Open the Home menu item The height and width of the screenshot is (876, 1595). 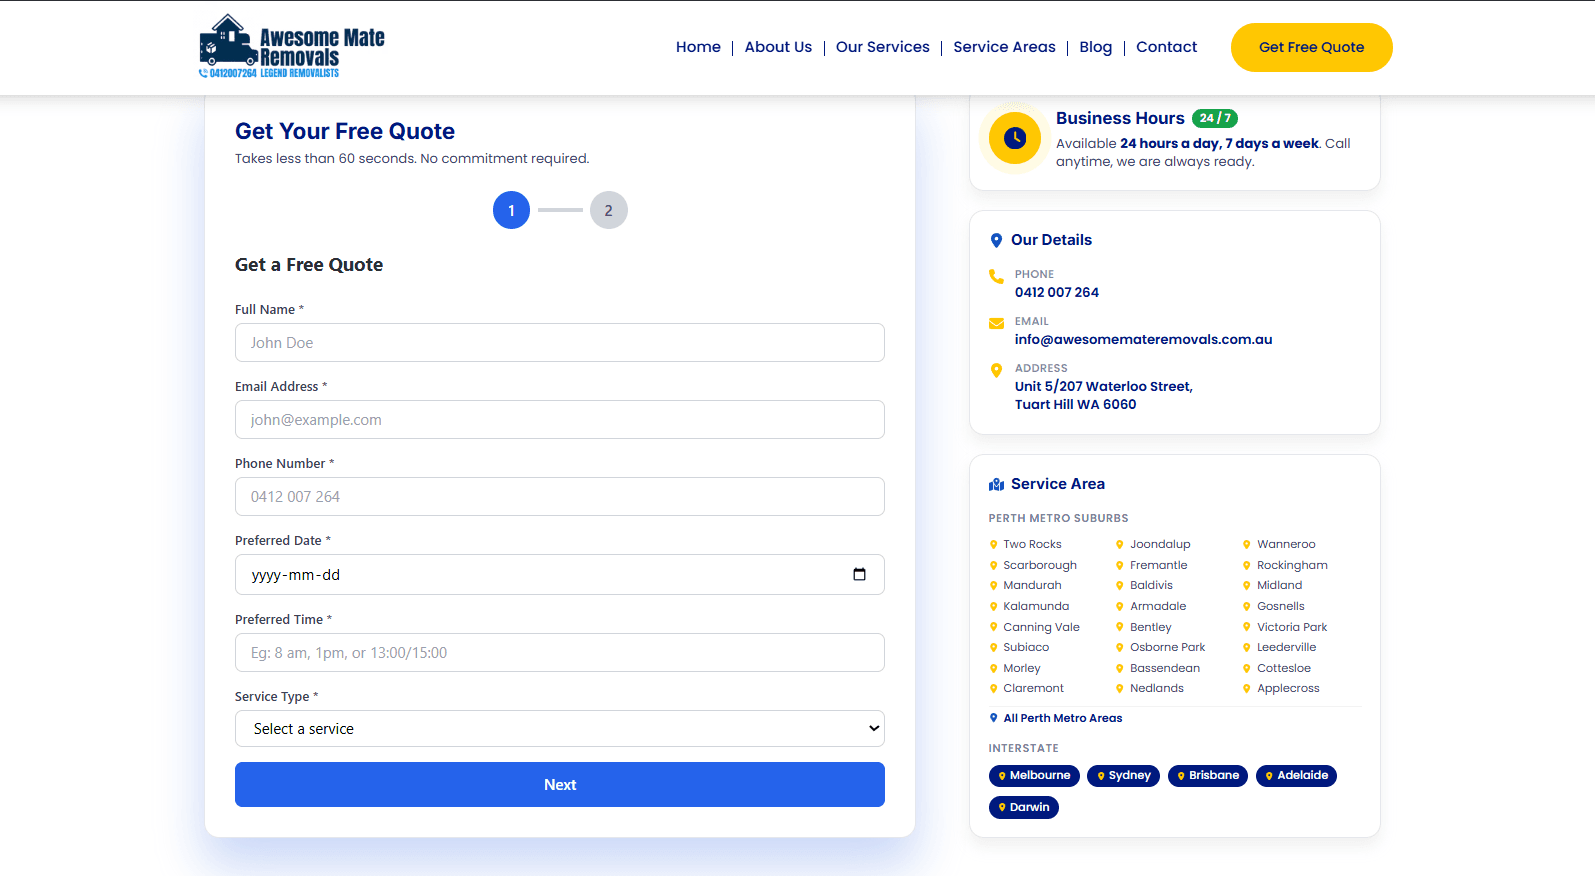tap(698, 47)
